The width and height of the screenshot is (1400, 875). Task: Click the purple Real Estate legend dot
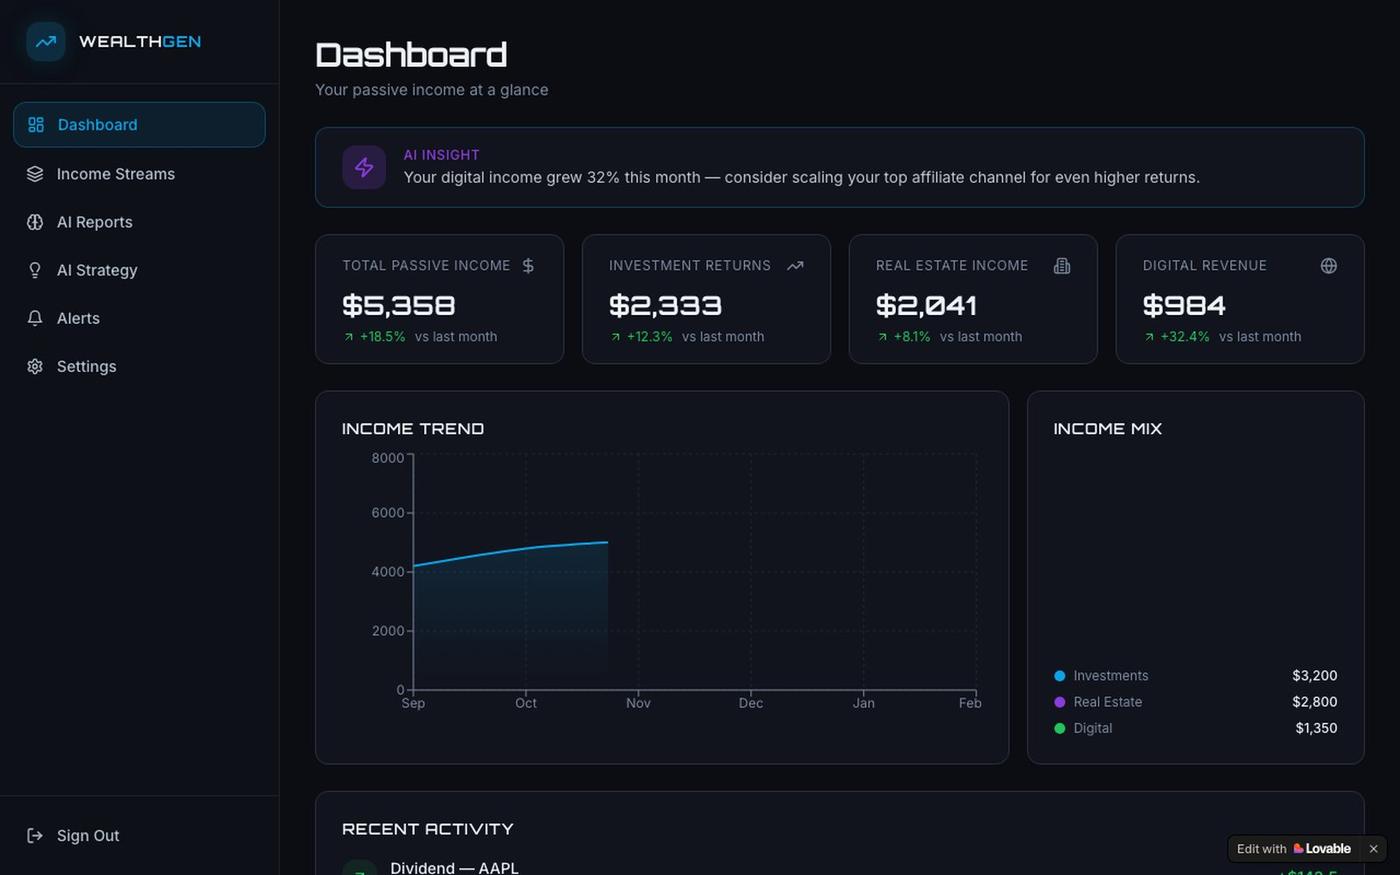pyautogui.click(x=1060, y=702)
